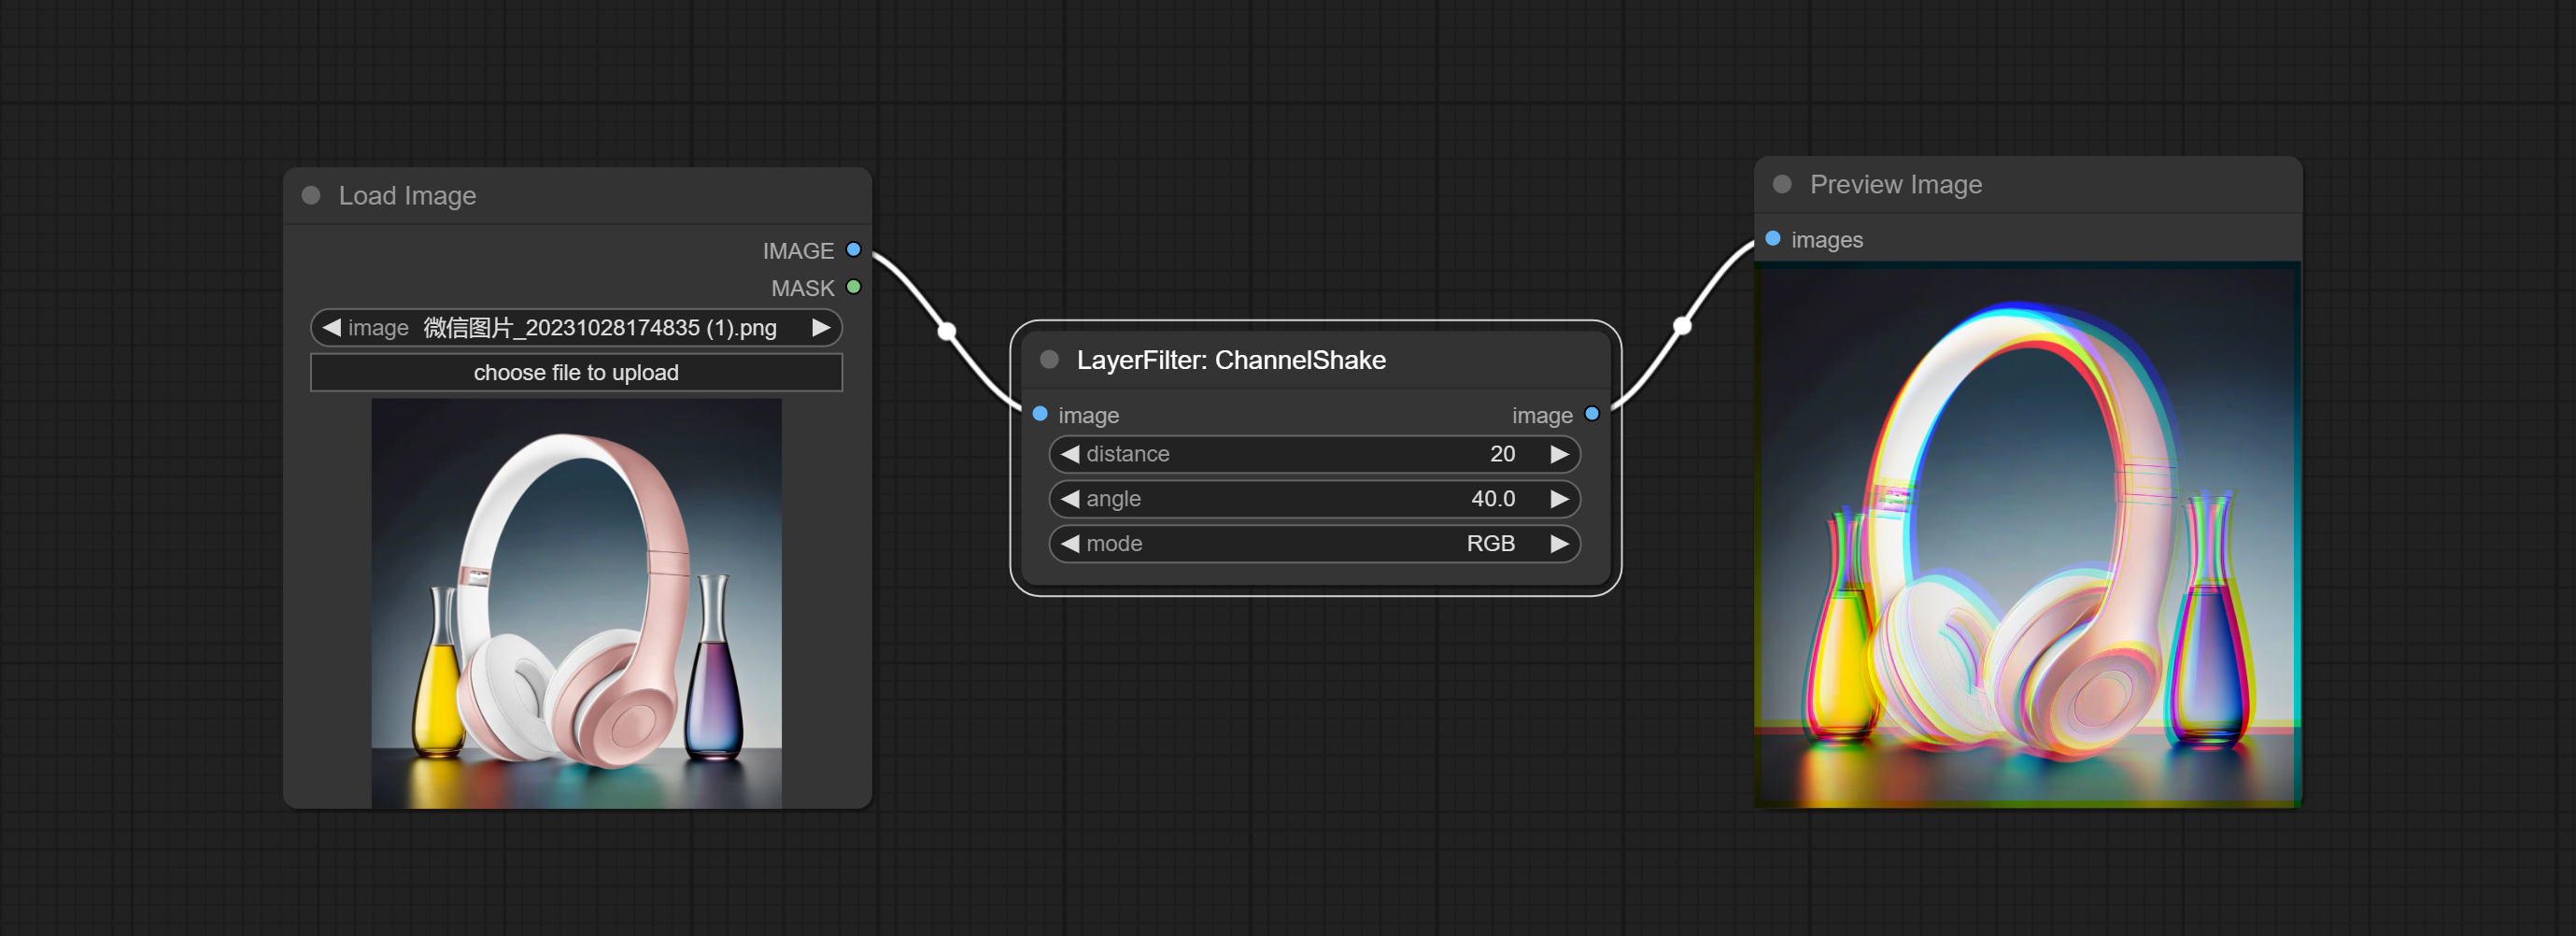Decrease angle value with left arrow

pyautogui.click(x=1070, y=499)
